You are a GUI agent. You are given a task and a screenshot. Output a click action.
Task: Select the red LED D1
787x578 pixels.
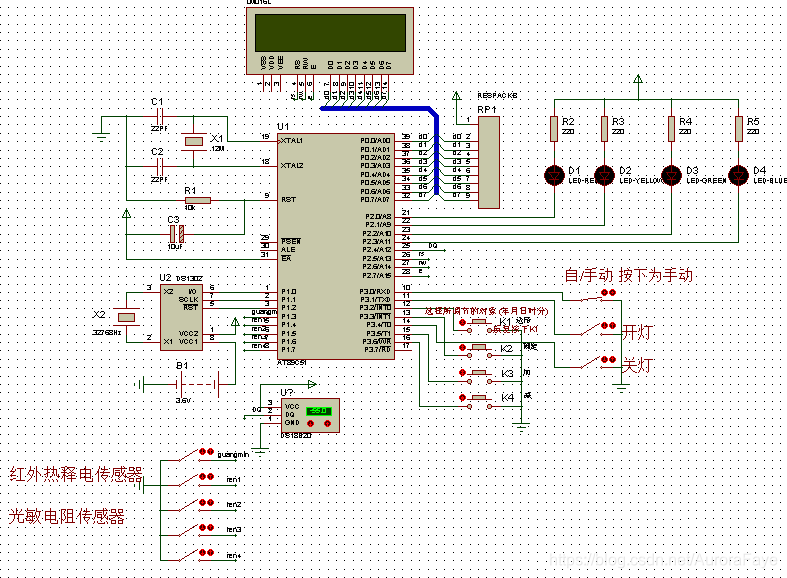point(555,176)
